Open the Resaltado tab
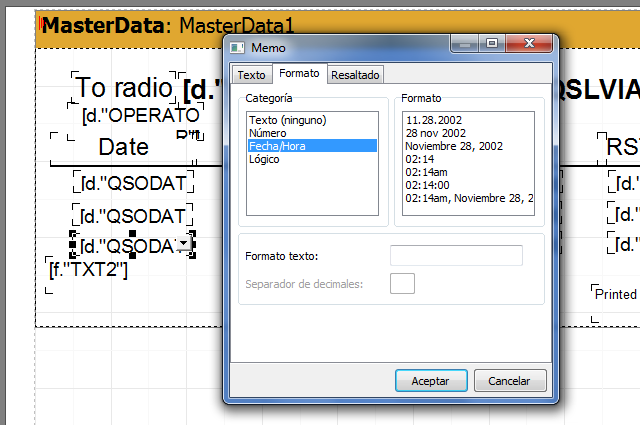 coord(355,75)
